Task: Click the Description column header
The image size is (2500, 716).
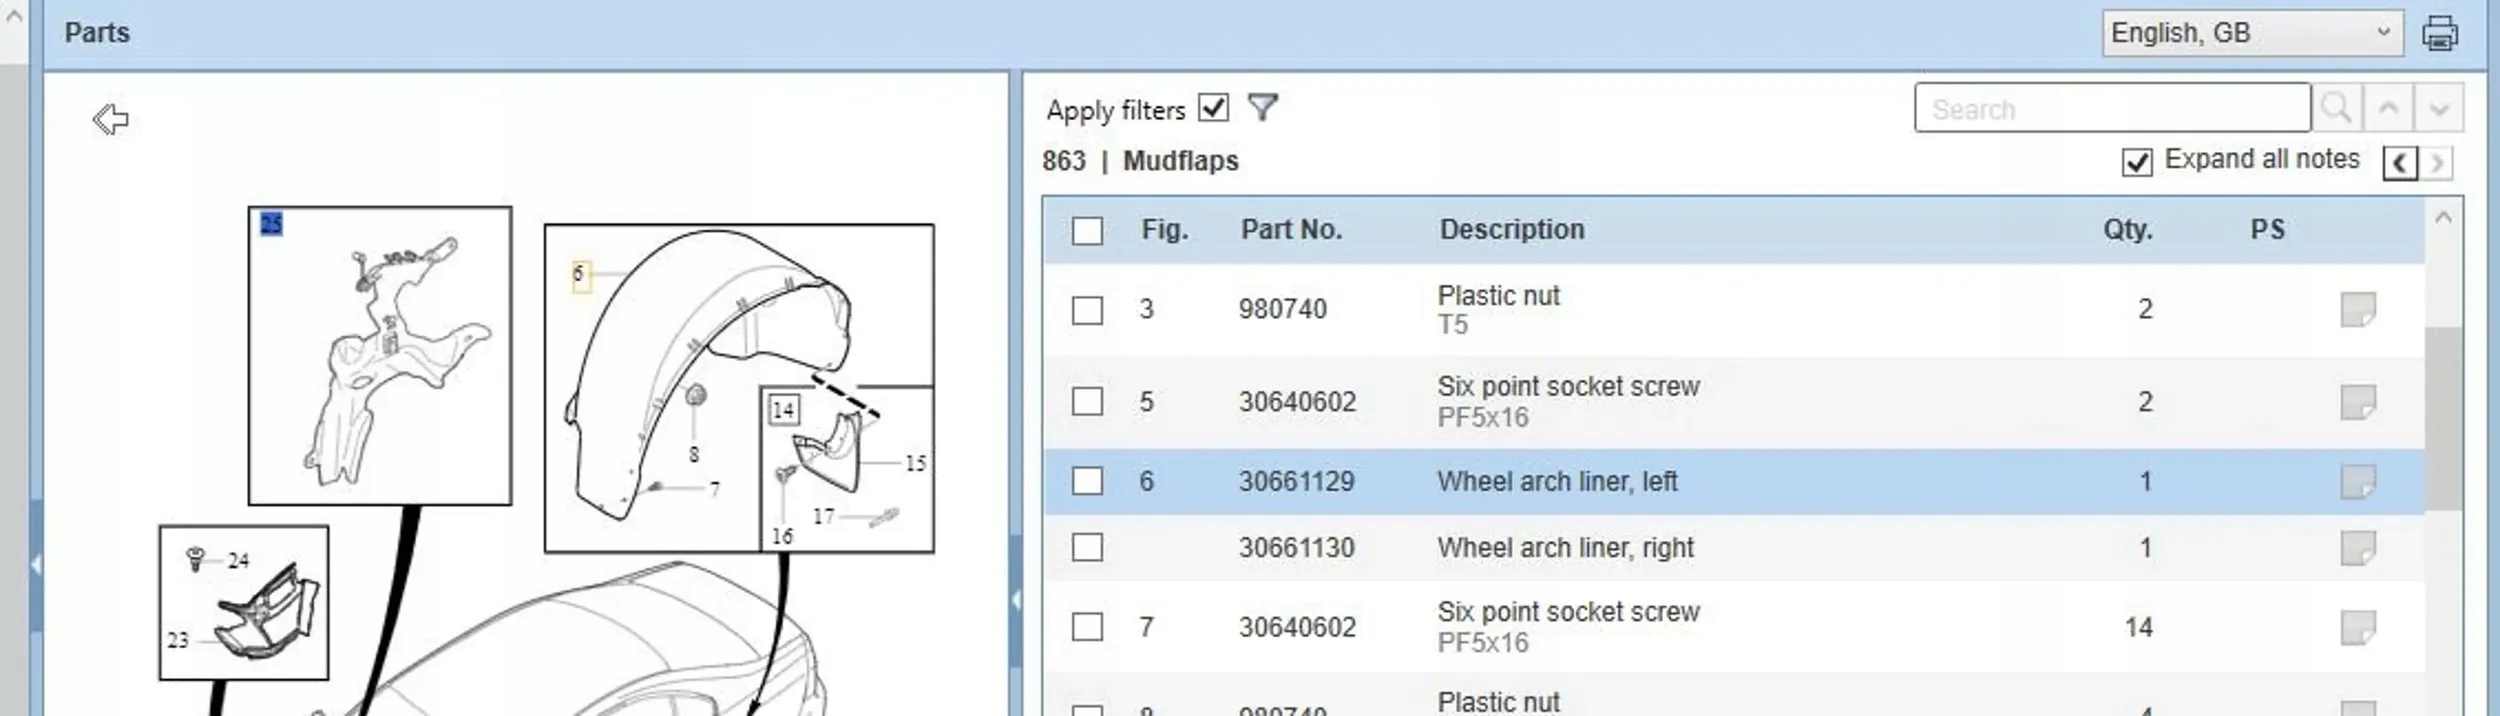Action: 1511,230
